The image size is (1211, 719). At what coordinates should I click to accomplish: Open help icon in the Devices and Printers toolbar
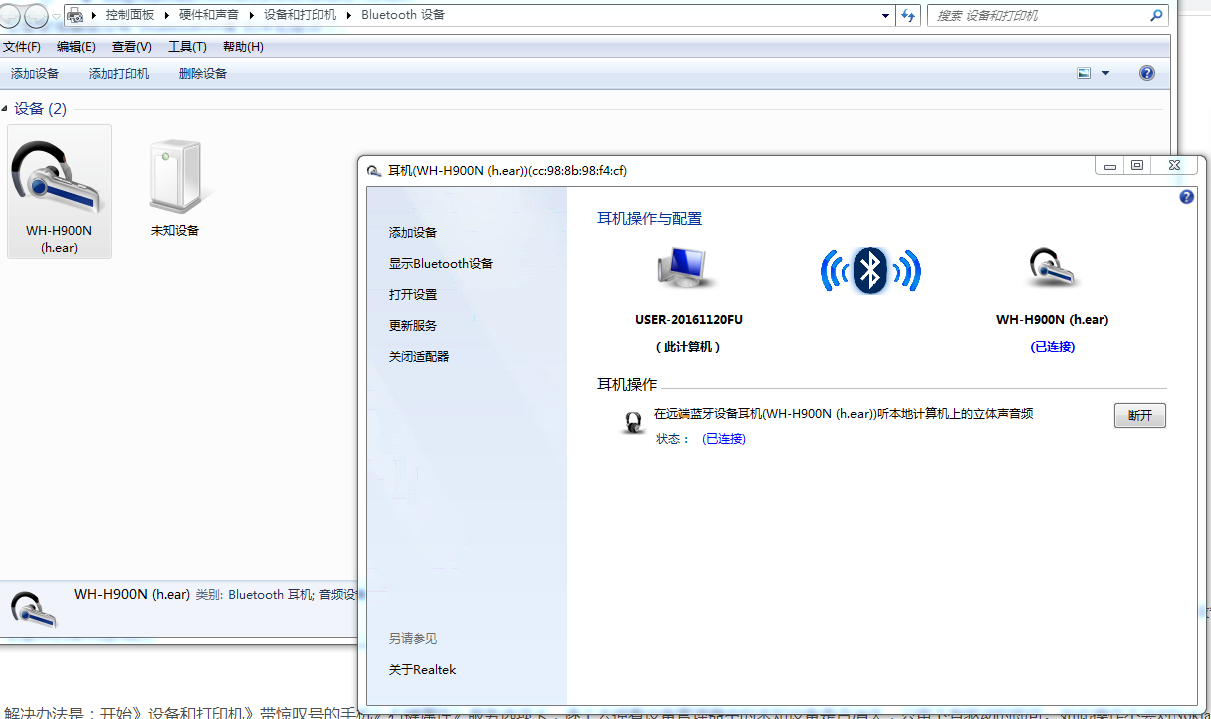click(1147, 73)
